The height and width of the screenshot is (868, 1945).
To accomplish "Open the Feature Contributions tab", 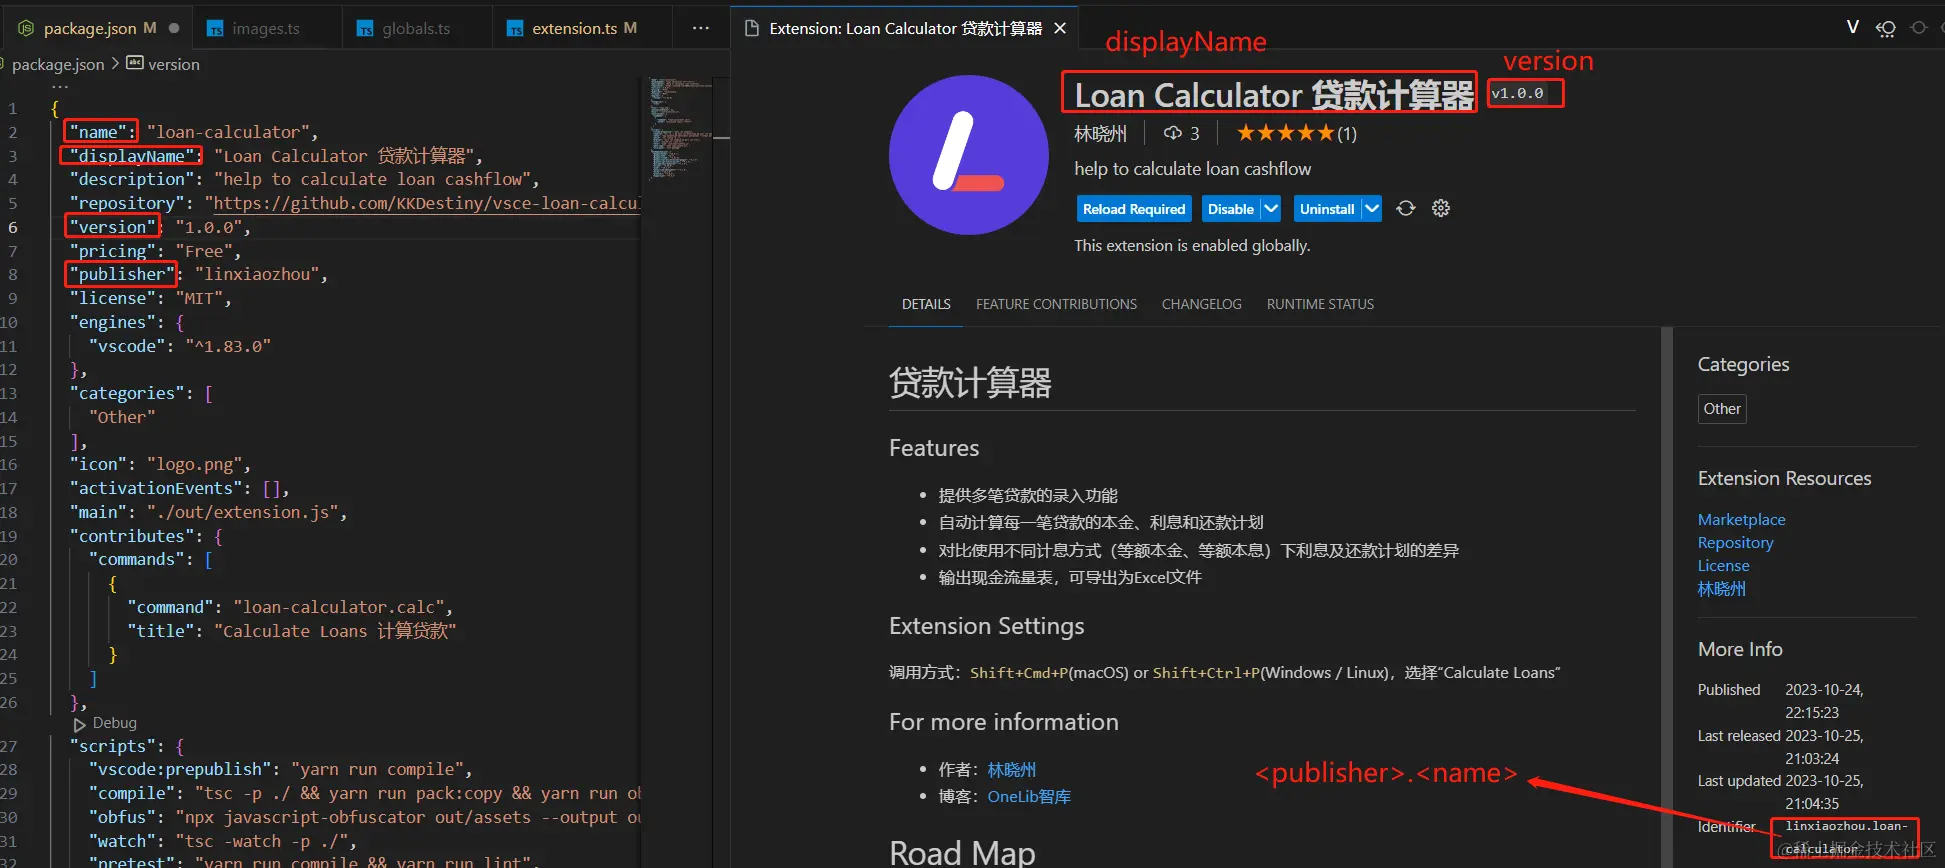I will 1056,304.
